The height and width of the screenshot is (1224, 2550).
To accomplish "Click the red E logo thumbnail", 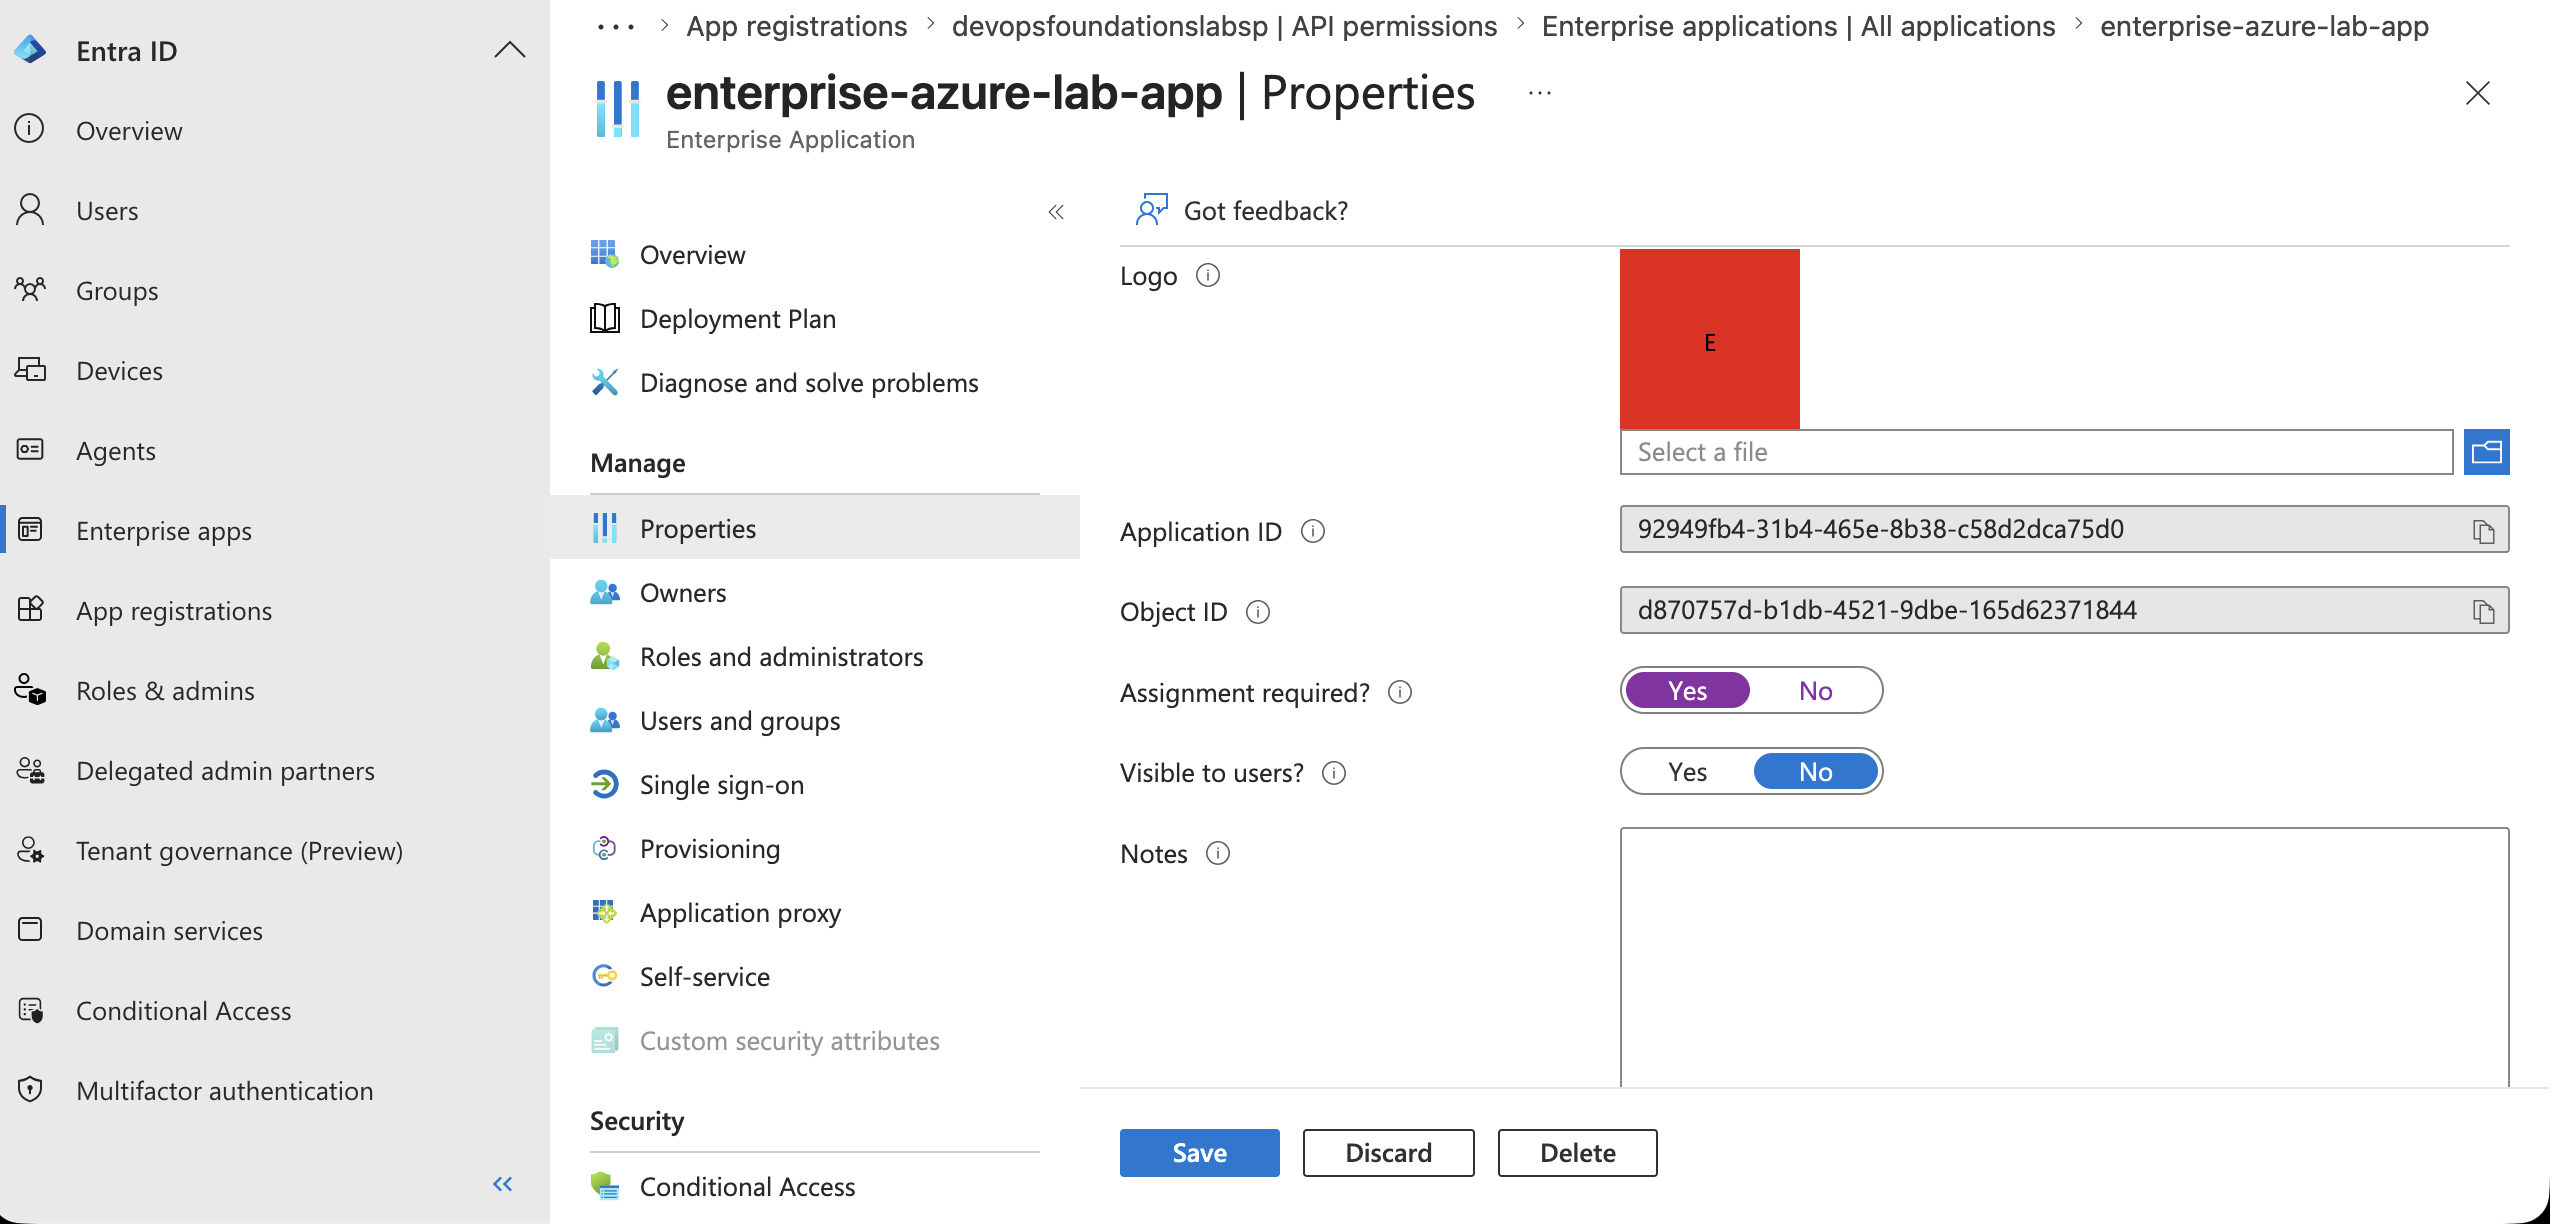I will click(x=1710, y=339).
